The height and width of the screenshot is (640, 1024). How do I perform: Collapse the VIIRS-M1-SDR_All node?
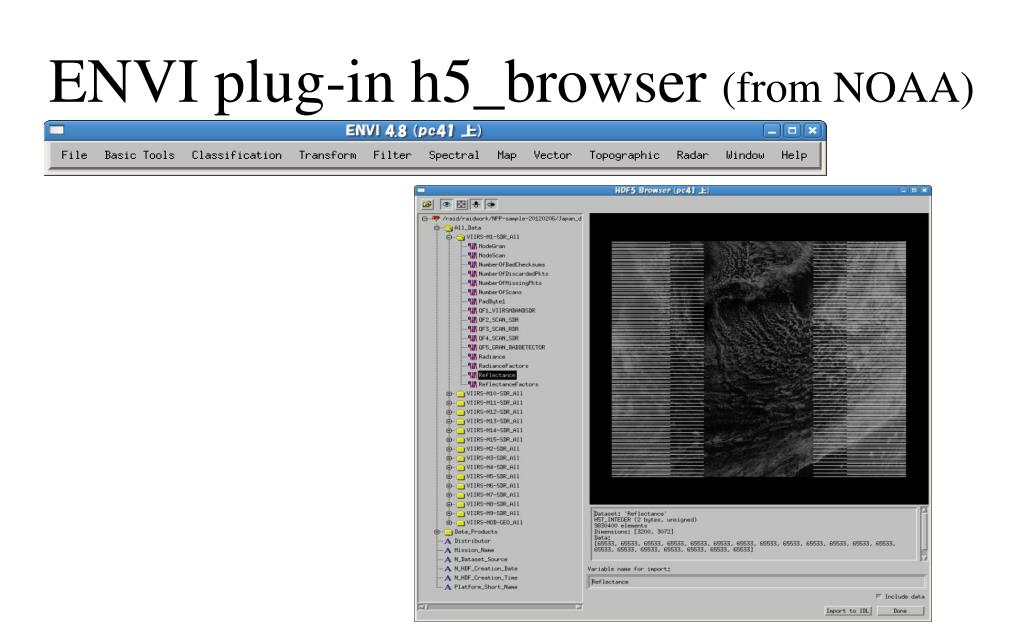coord(449,237)
